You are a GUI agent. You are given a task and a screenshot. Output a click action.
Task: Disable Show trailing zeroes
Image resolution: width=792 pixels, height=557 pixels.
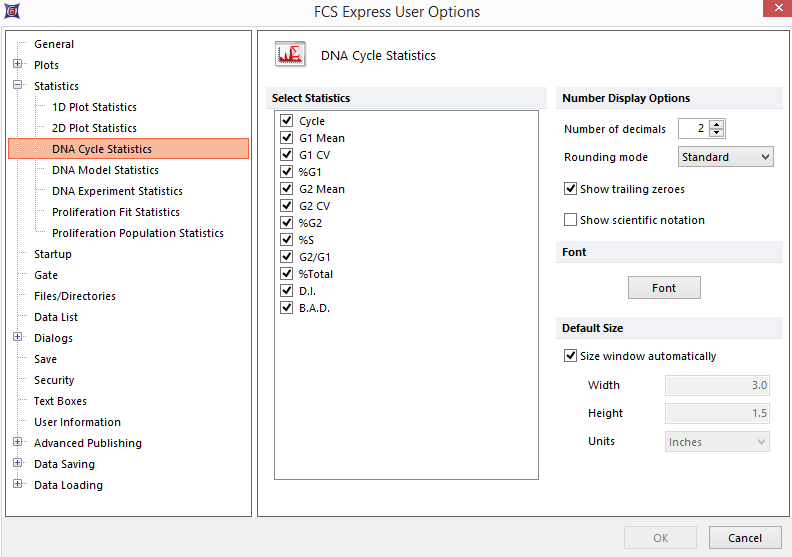[571, 189]
